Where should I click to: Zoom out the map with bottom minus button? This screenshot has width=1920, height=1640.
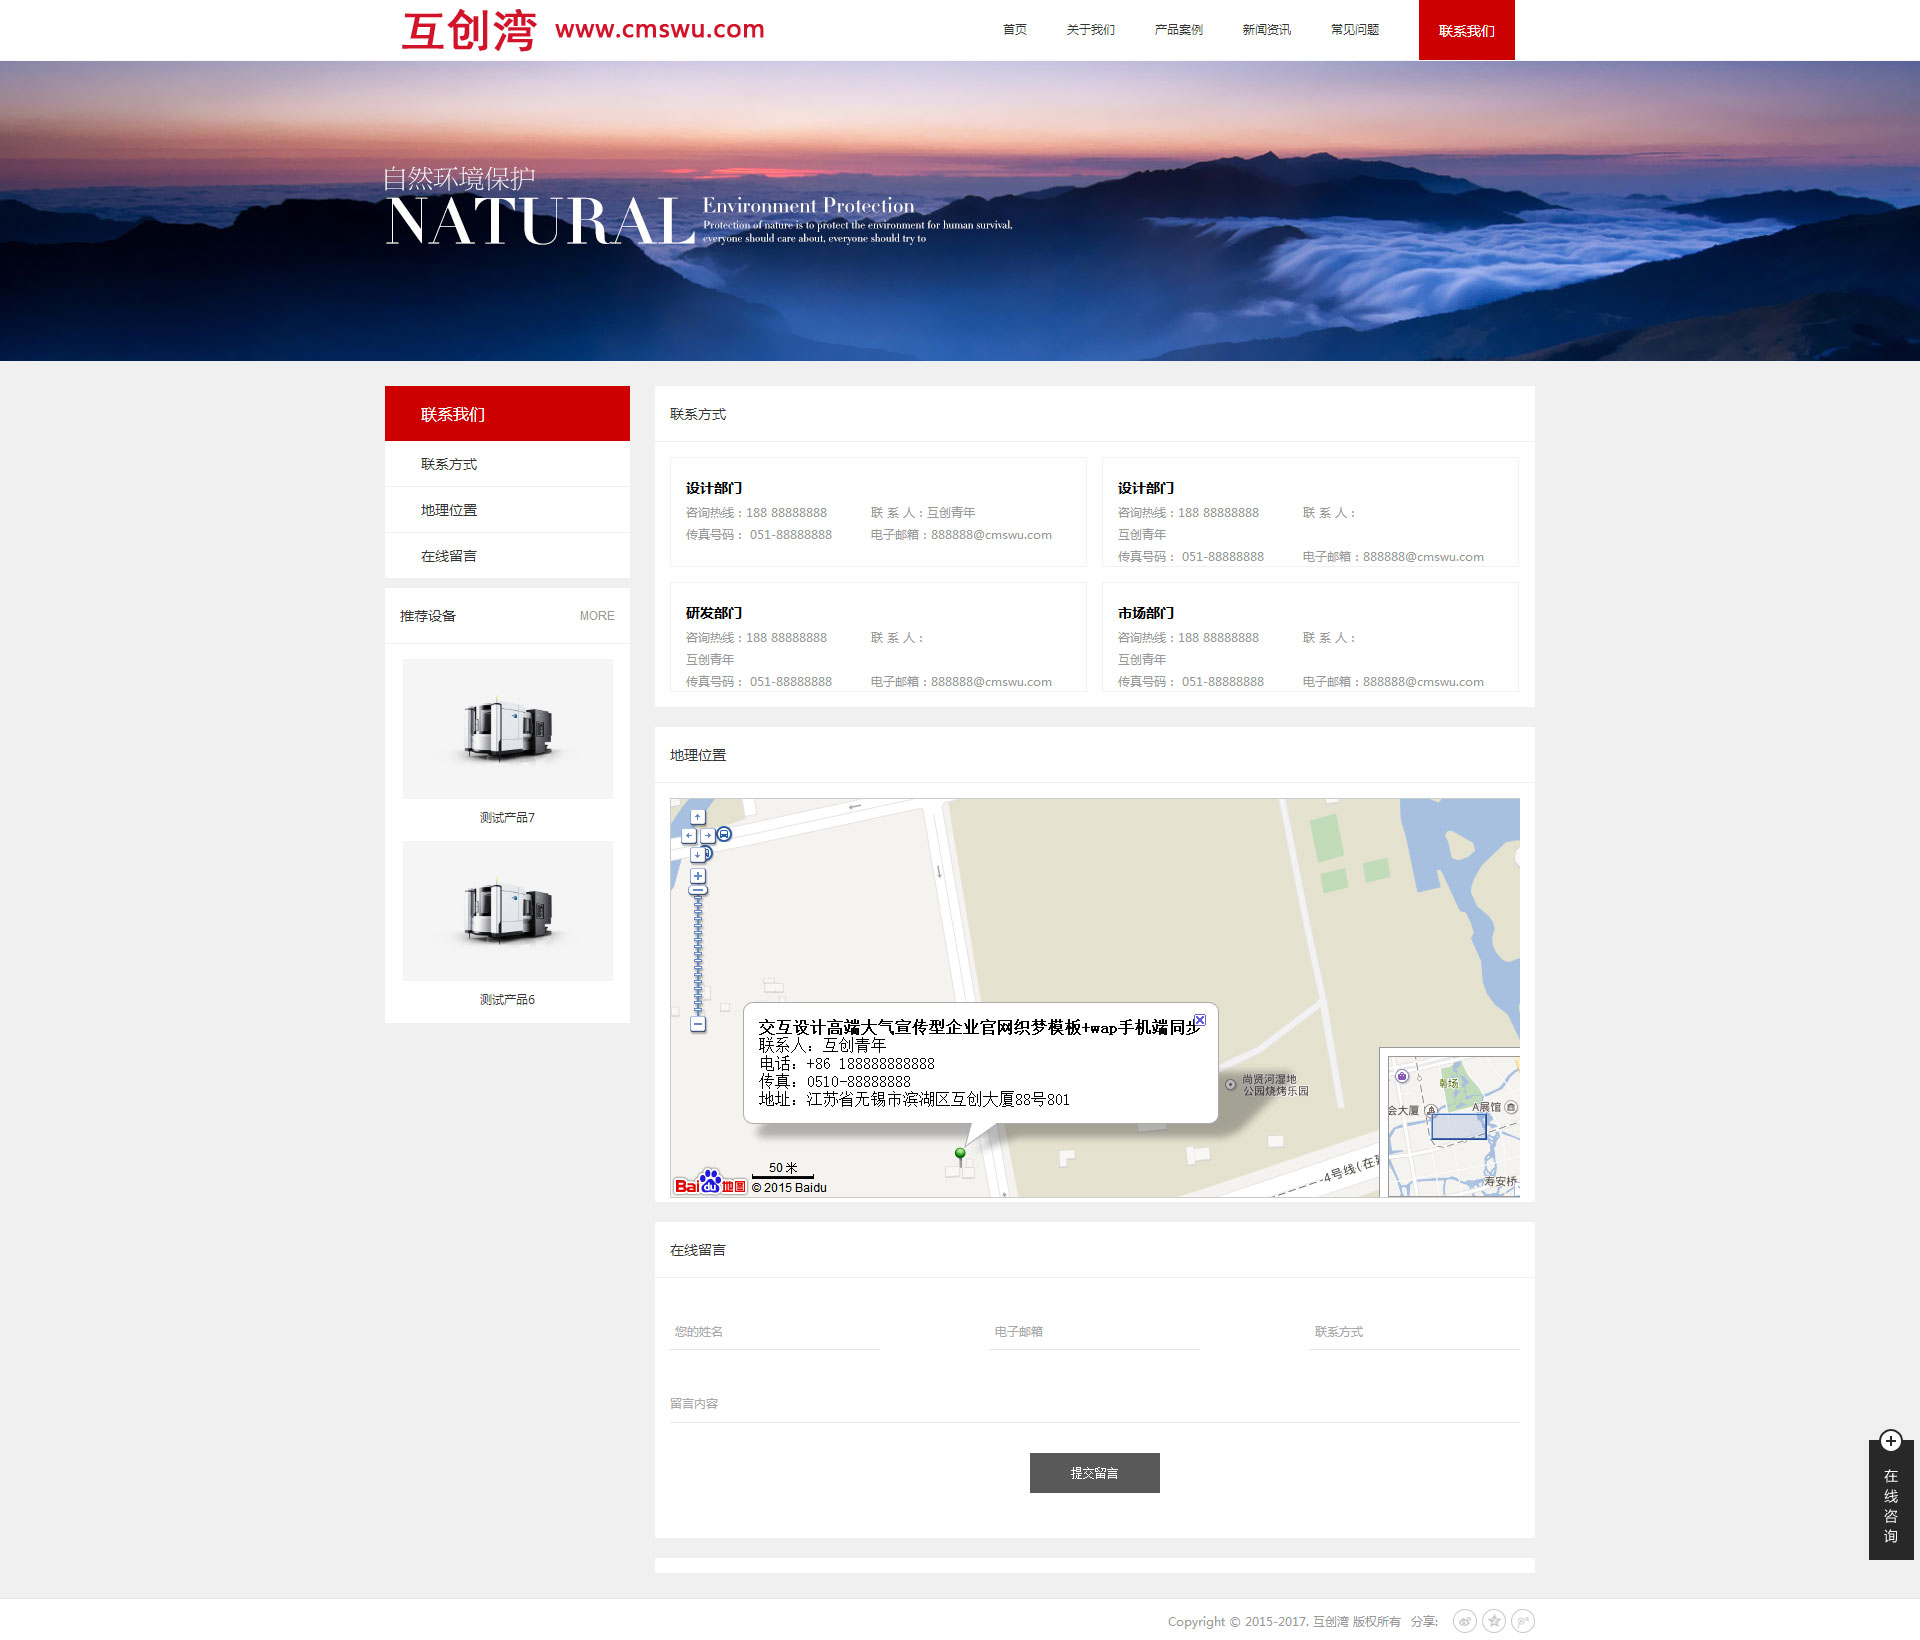[698, 1024]
